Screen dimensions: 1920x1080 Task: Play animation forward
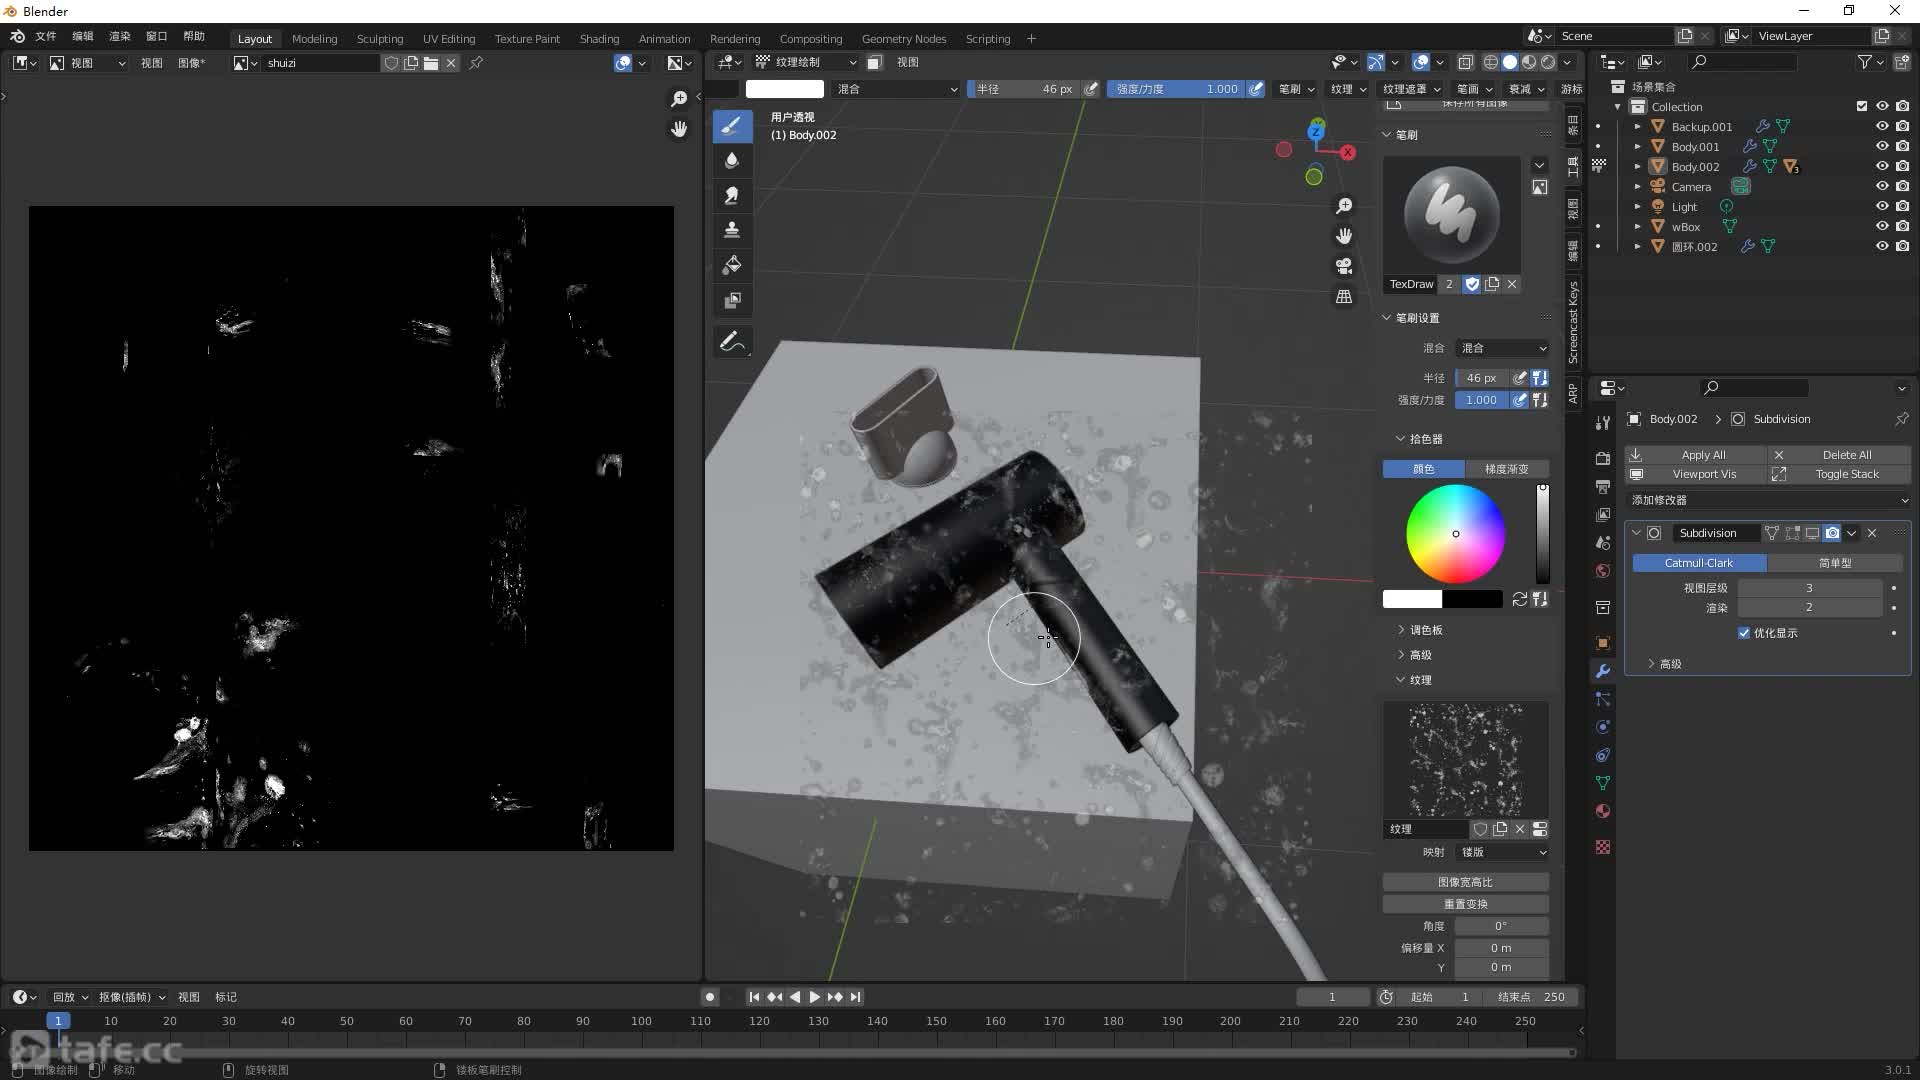point(814,997)
